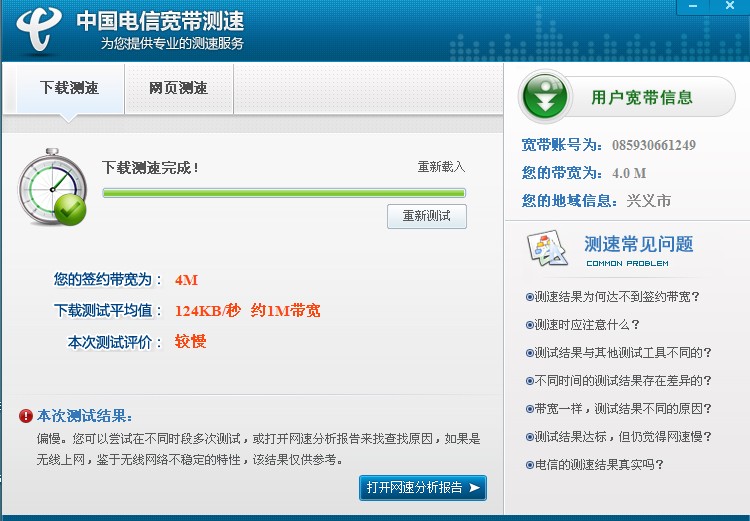The width and height of the screenshot is (750, 521).
Task: Click the region value 兴义市
Action: tap(649, 200)
